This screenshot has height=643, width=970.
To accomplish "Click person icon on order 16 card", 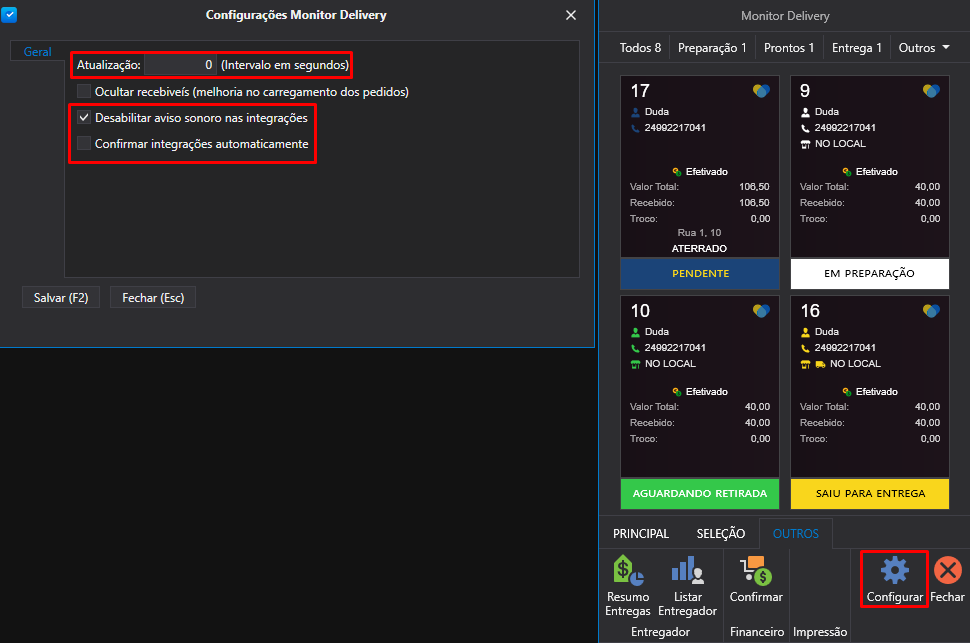I will tap(805, 332).
